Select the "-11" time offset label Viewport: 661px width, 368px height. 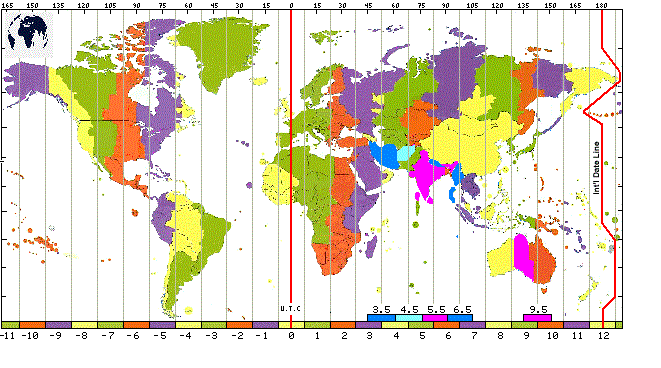9,336
